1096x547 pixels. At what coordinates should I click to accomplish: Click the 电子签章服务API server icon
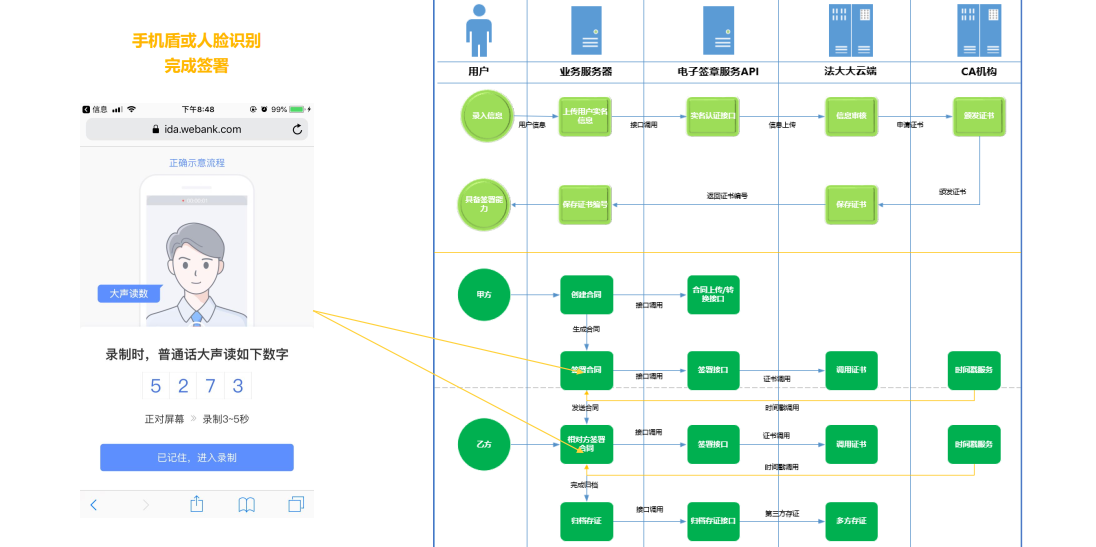coord(718,31)
